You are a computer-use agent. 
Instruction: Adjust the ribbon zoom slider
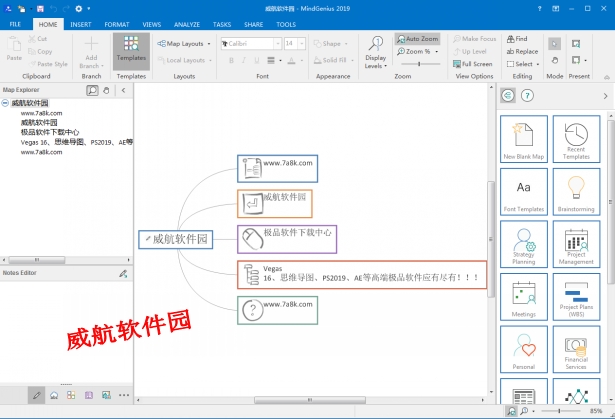(x=419, y=64)
